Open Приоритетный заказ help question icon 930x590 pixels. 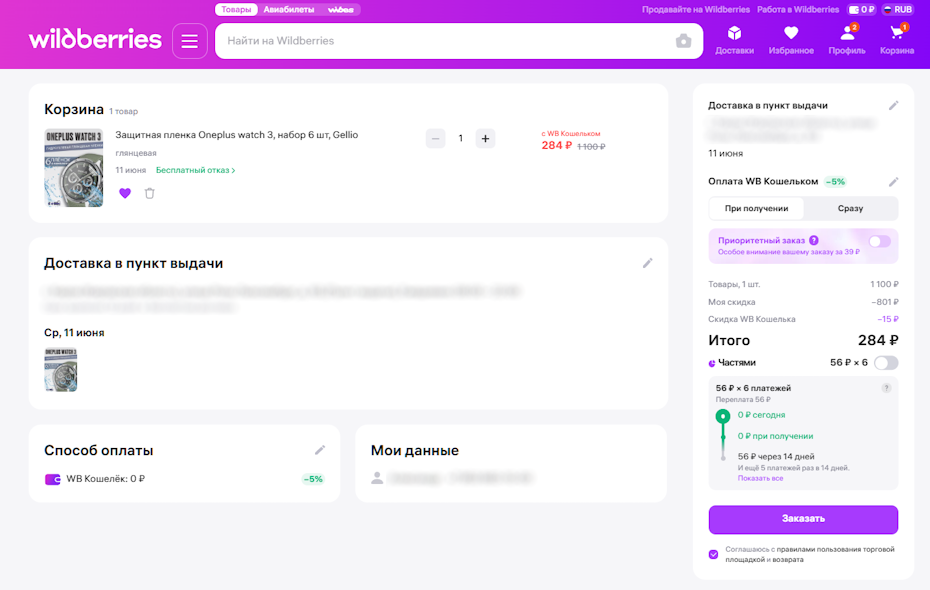click(814, 240)
